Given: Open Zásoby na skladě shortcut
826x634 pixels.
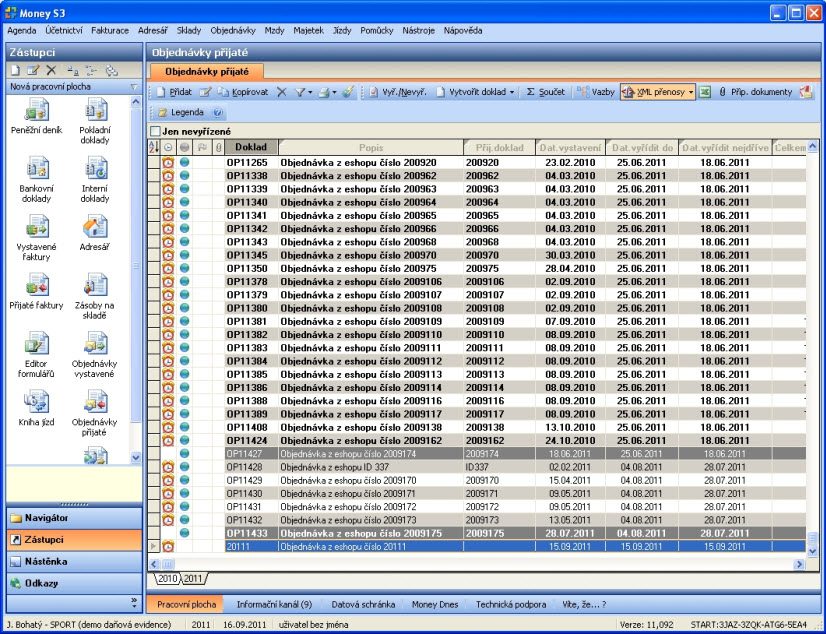Looking at the screenshot, I should pos(95,285).
